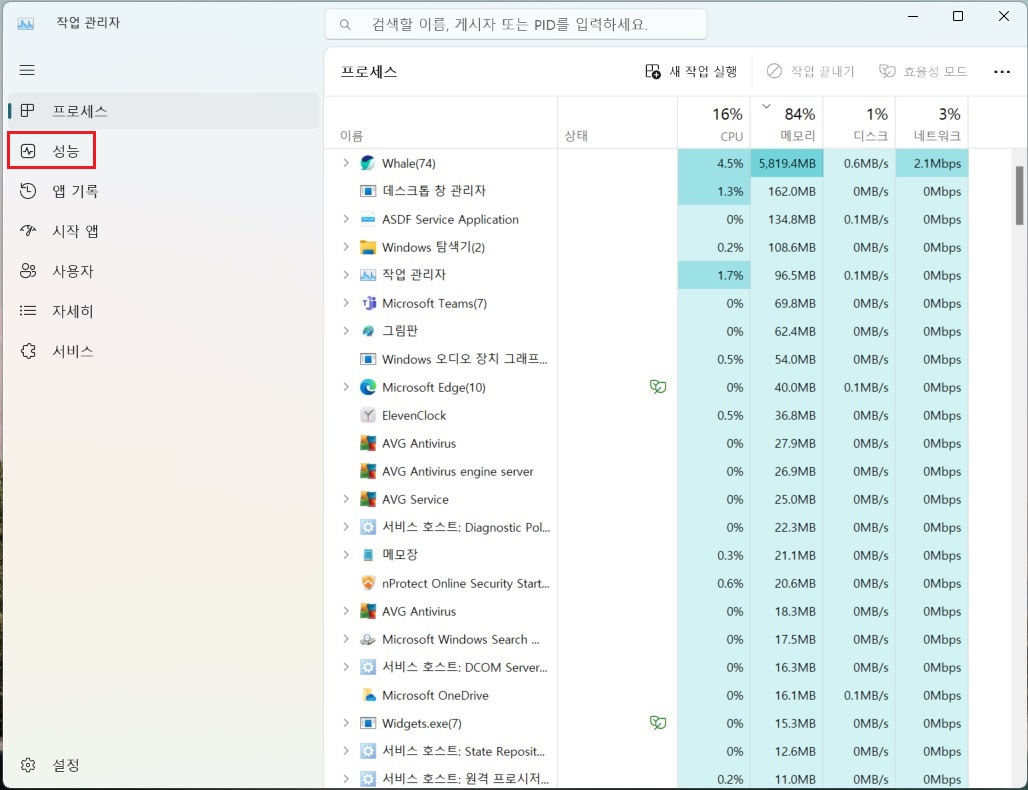
Task: Collapse sort order using 메모리 column arrow
Action: 766,105
